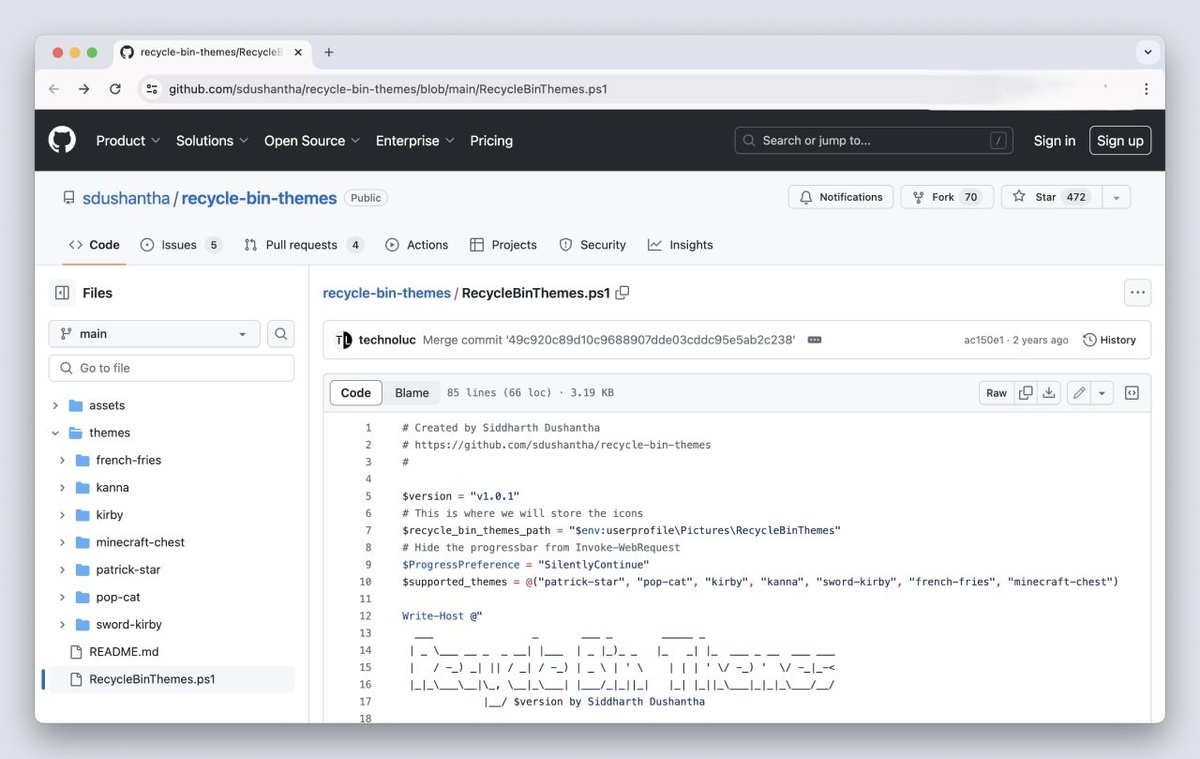Expand the kanna folder

pos(62,488)
